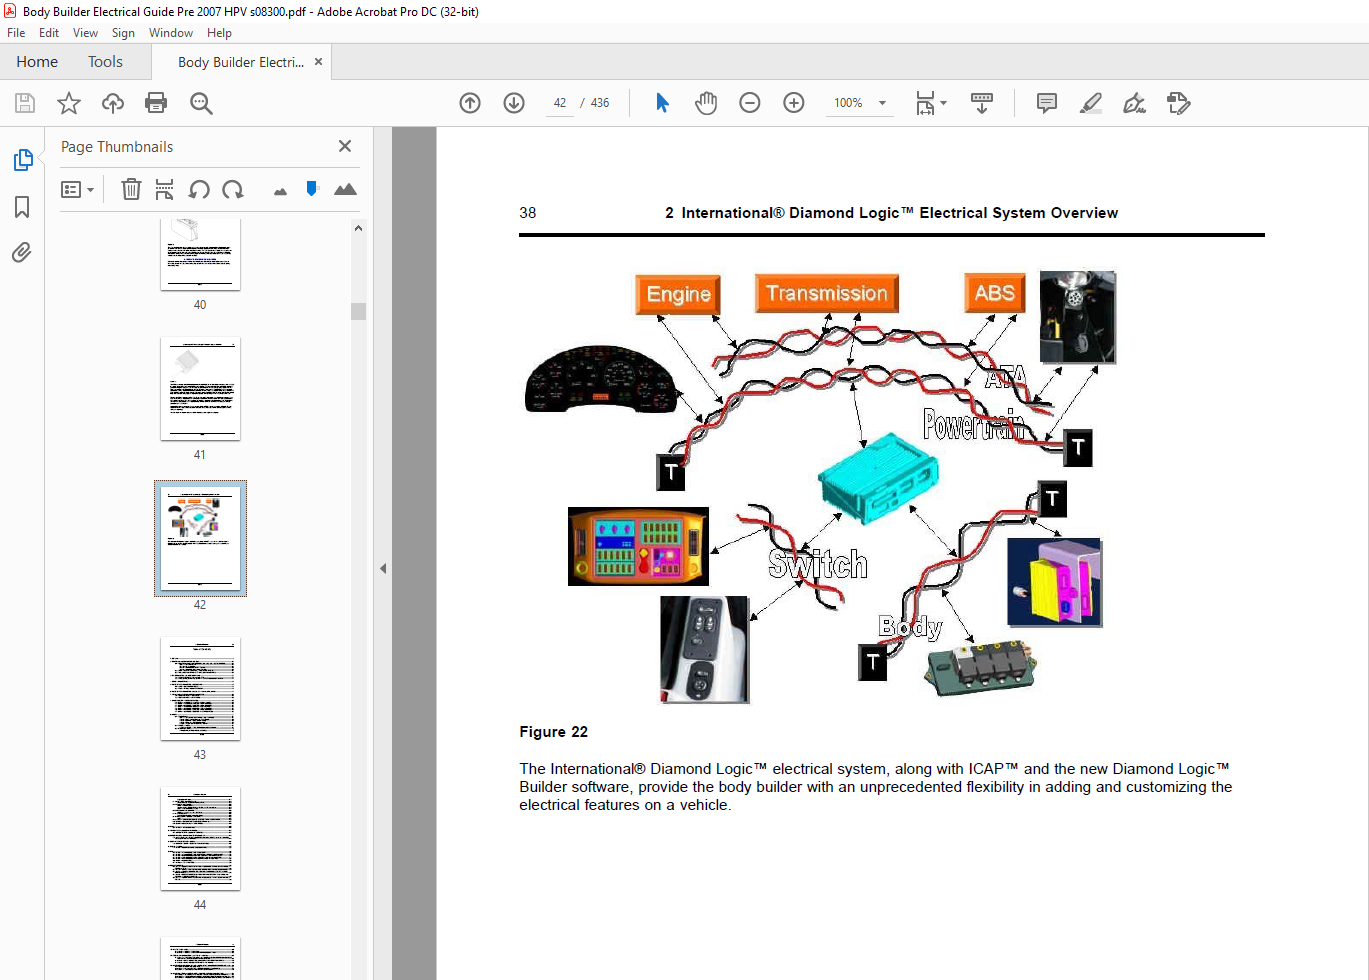The width and height of the screenshot is (1369, 980).
Task: Select the arrow selection tool
Action: 662,103
